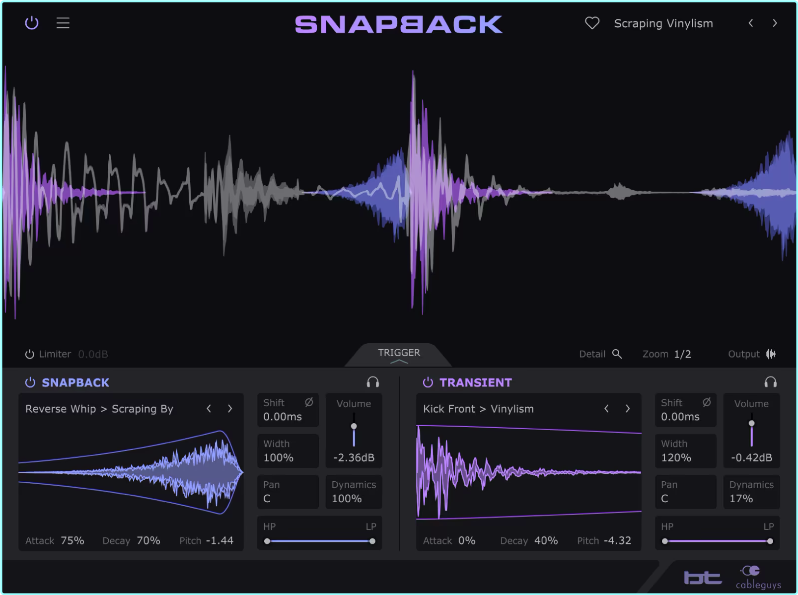Solo the Transient layer with headphones
The image size is (798, 595).
[771, 382]
